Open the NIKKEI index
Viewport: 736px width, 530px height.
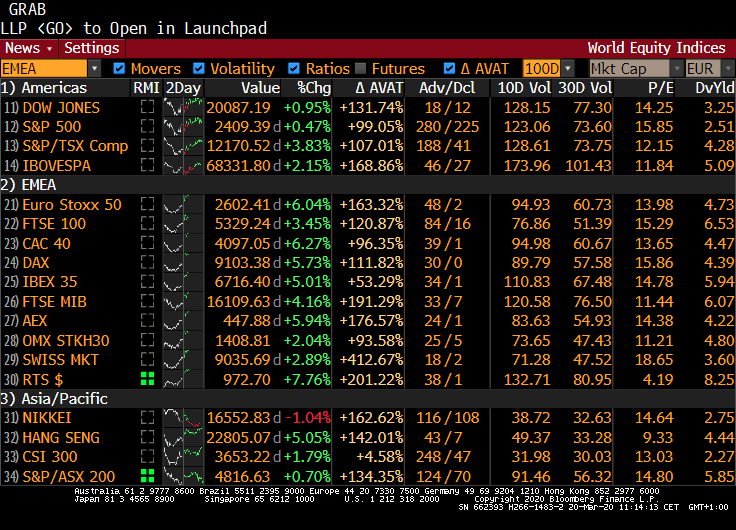[x=47, y=418]
